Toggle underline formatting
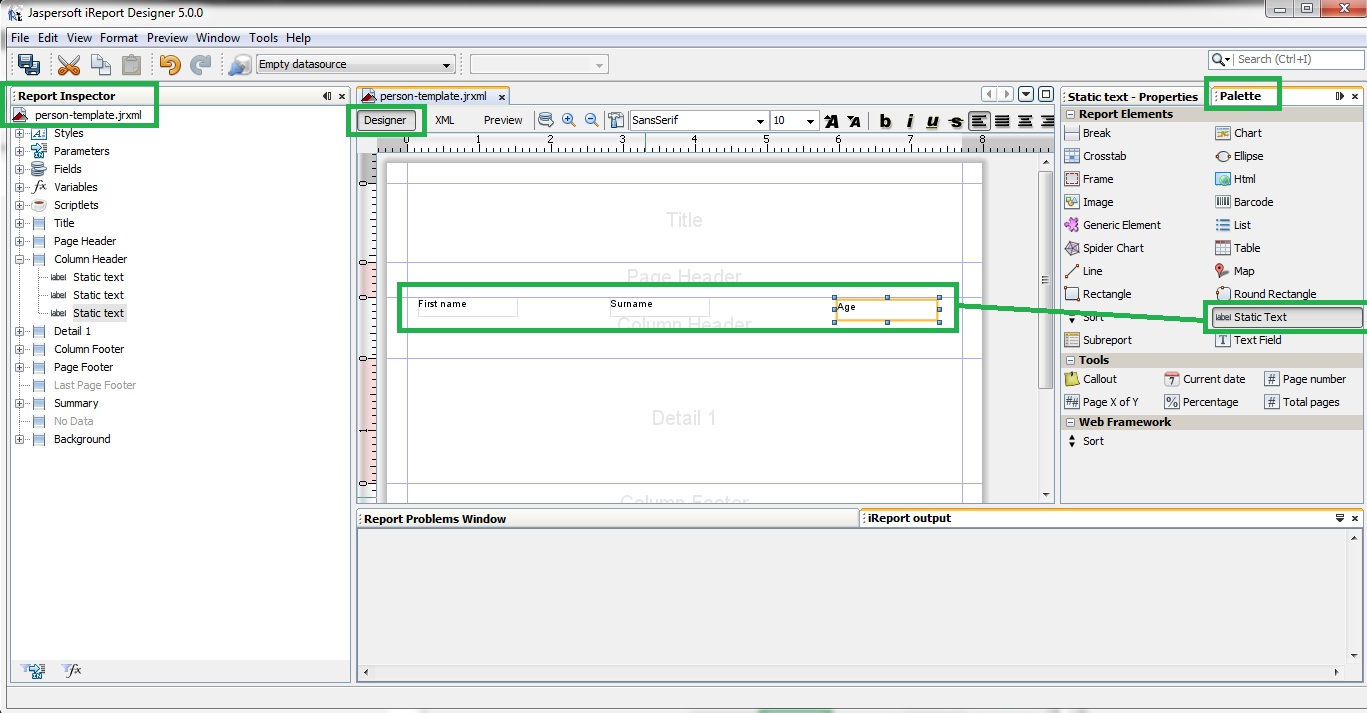The width and height of the screenshot is (1367, 713). [933, 121]
